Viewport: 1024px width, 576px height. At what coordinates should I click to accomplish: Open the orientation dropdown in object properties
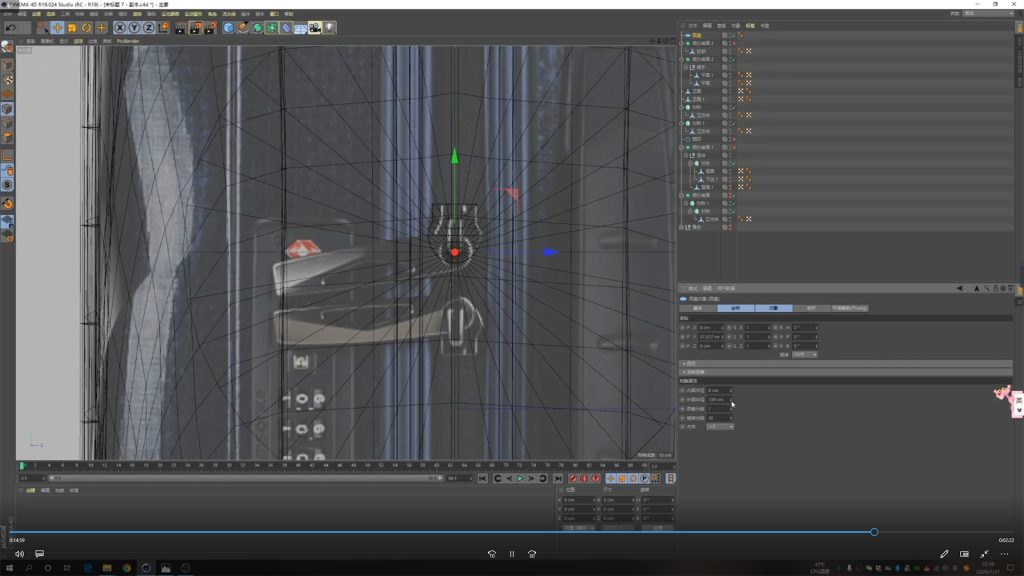point(720,426)
